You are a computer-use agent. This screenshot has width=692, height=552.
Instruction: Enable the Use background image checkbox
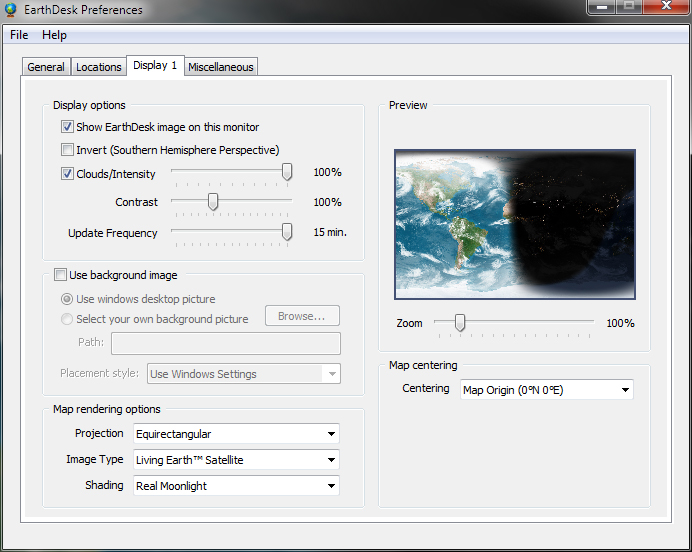pyautogui.click(x=60, y=275)
